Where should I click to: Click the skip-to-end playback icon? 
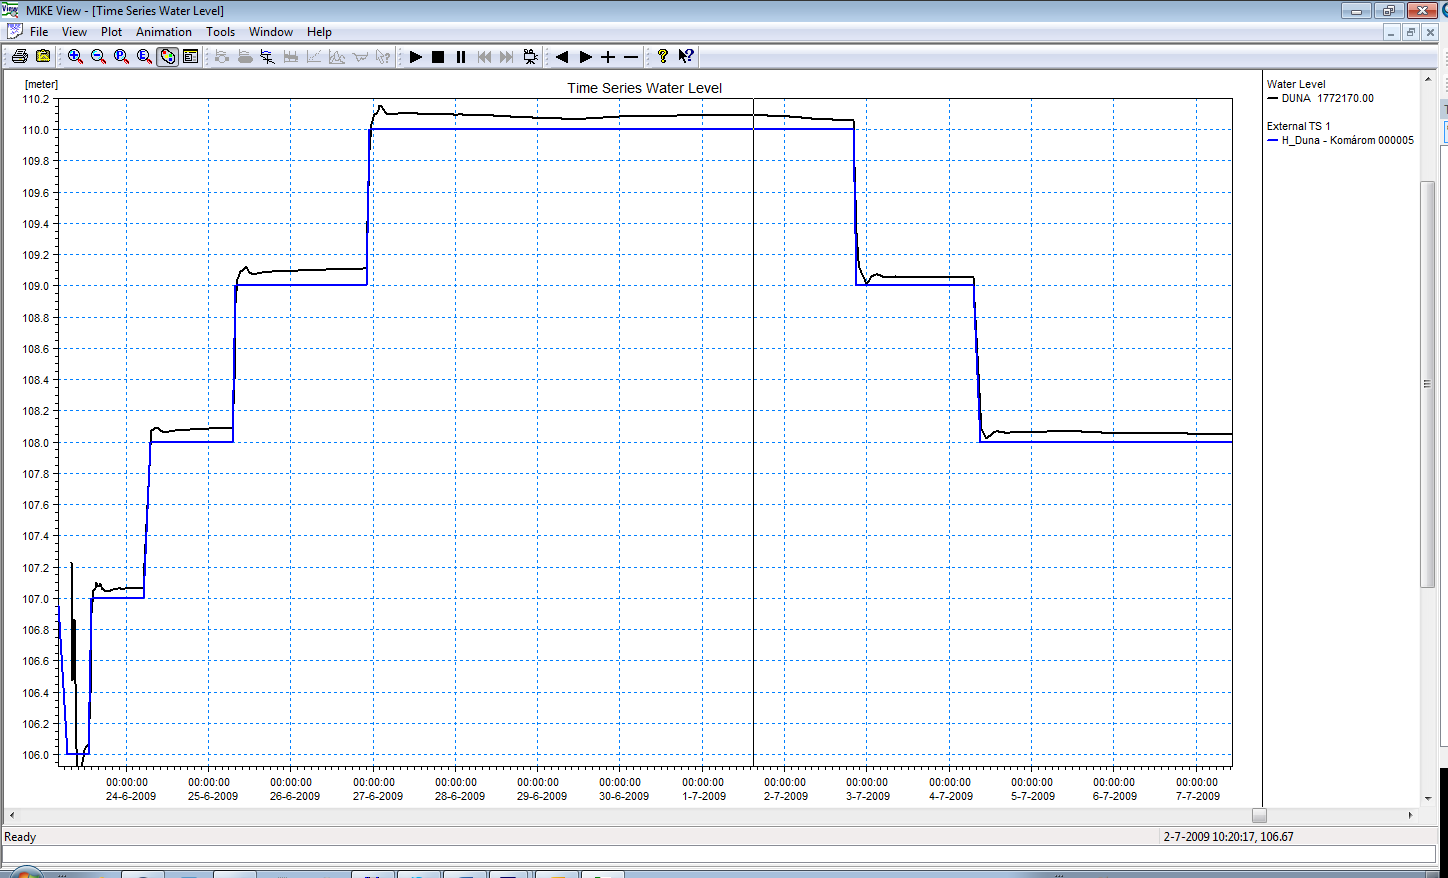(x=507, y=57)
